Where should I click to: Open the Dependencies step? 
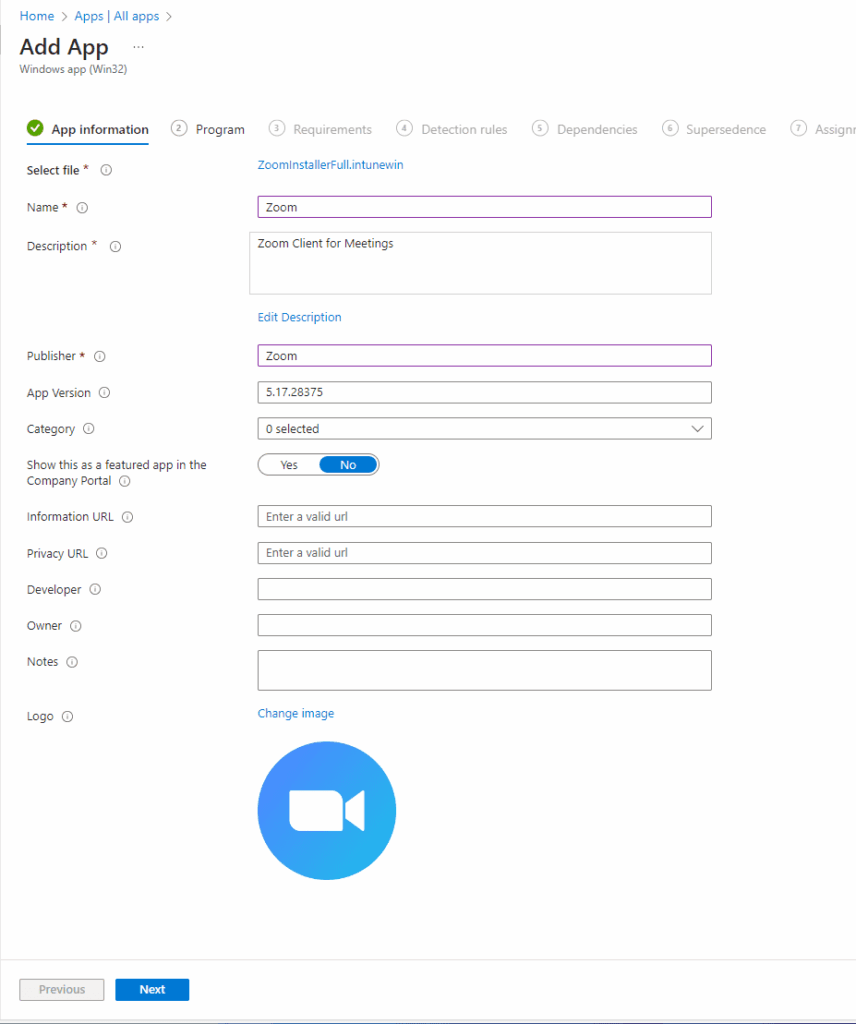pos(597,129)
